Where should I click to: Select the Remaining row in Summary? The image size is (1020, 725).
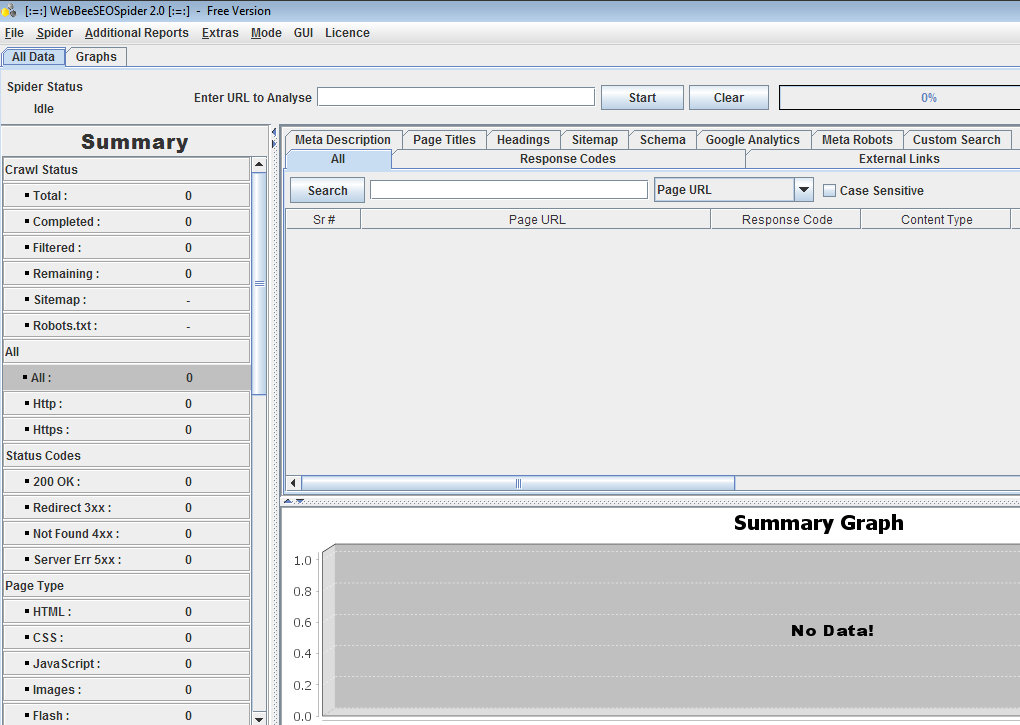pyautogui.click(x=127, y=274)
